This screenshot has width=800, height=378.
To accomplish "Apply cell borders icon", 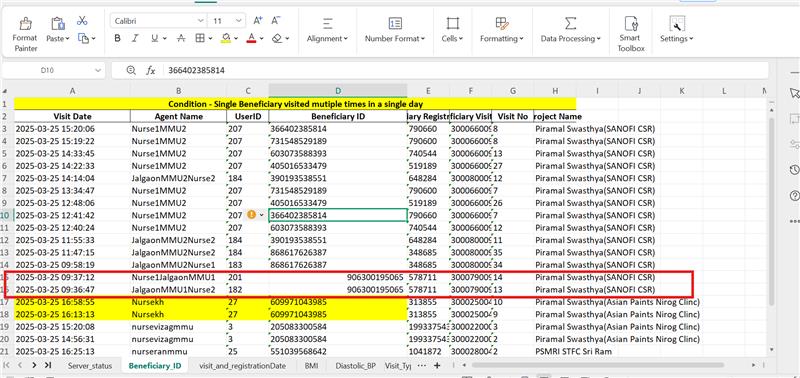I will click(x=200, y=38).
